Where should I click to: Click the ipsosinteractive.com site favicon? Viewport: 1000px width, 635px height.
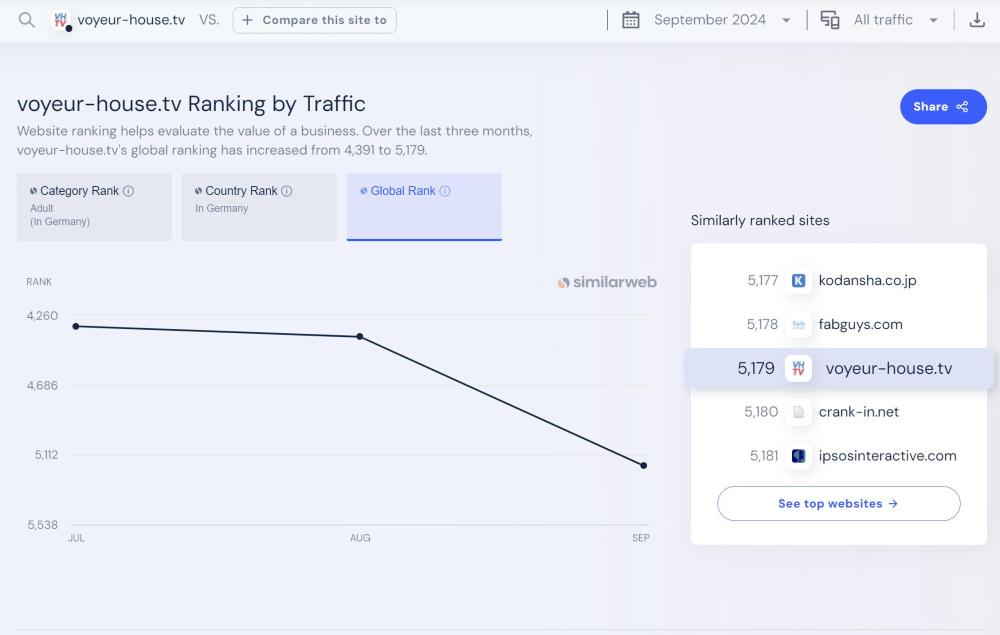[798, 456]
